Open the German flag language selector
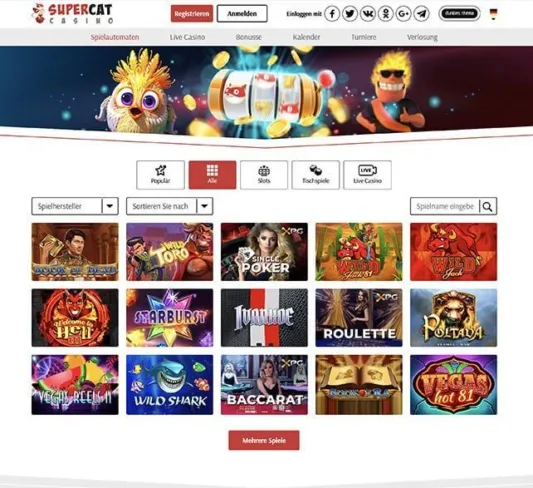This screenshot has width=533, height=488. click(x=493, y=14)
